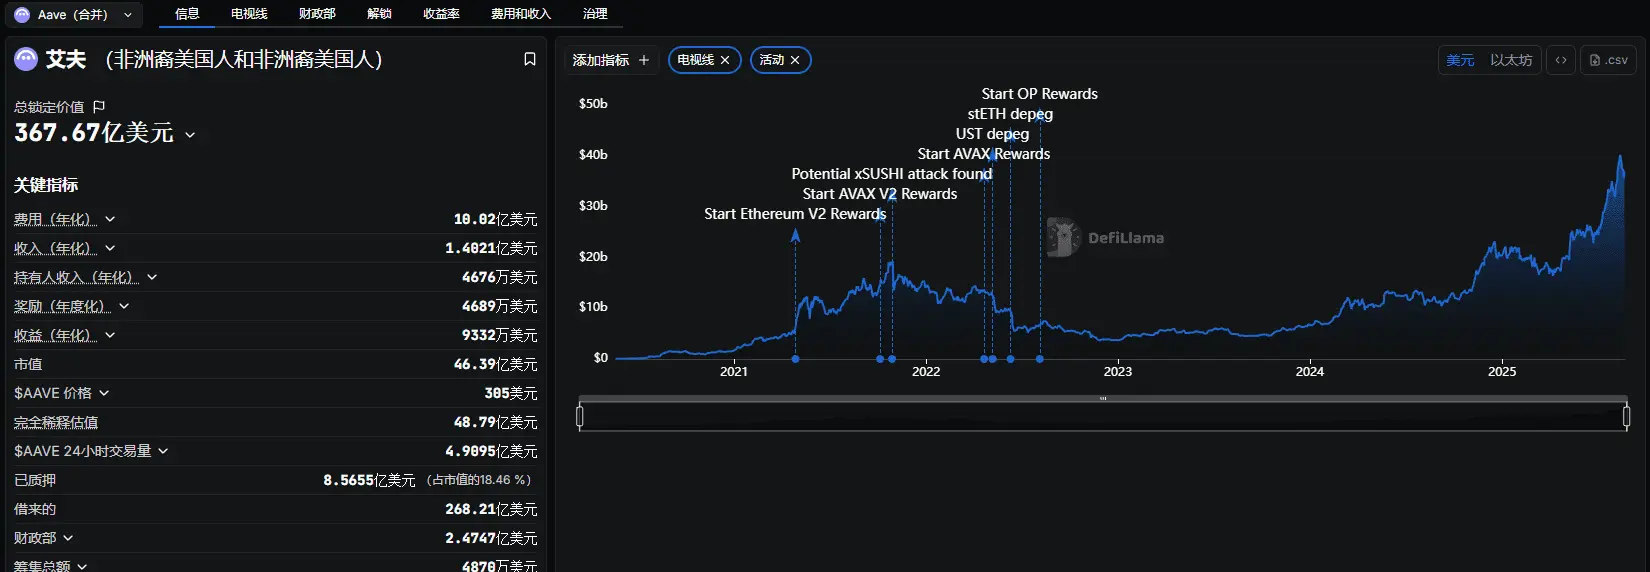Open the Aave (合并) protocol dropdown
1650x572 pixels.
(74, 15)
